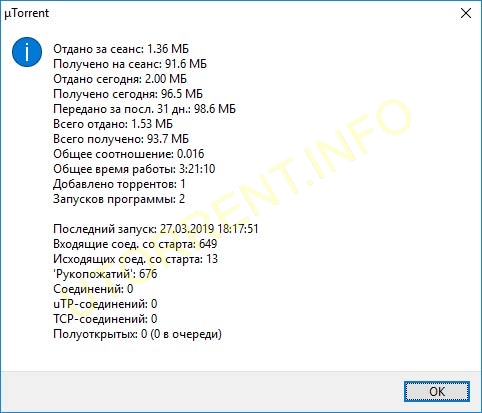This screenshot has width=482, height=413.
Task: Click the blue information icon
Action: pos(27,52)
